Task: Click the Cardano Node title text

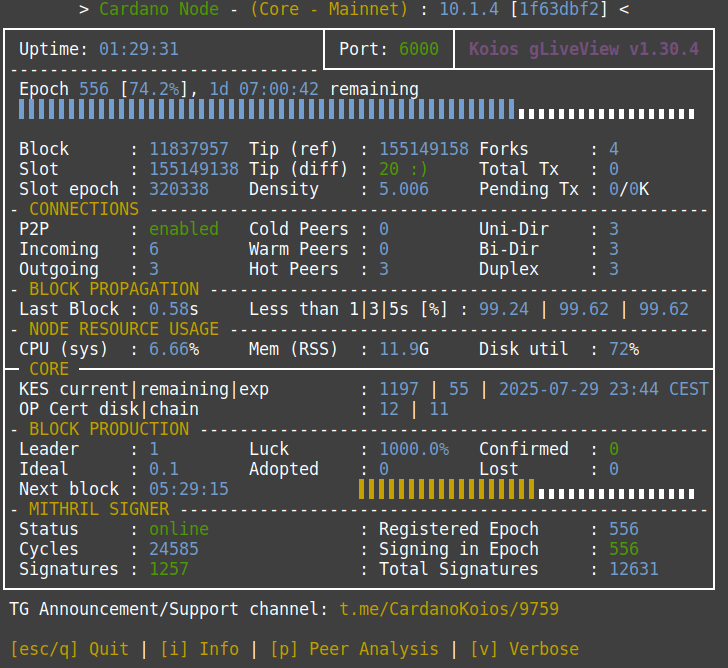Action: tap(159, 9)
